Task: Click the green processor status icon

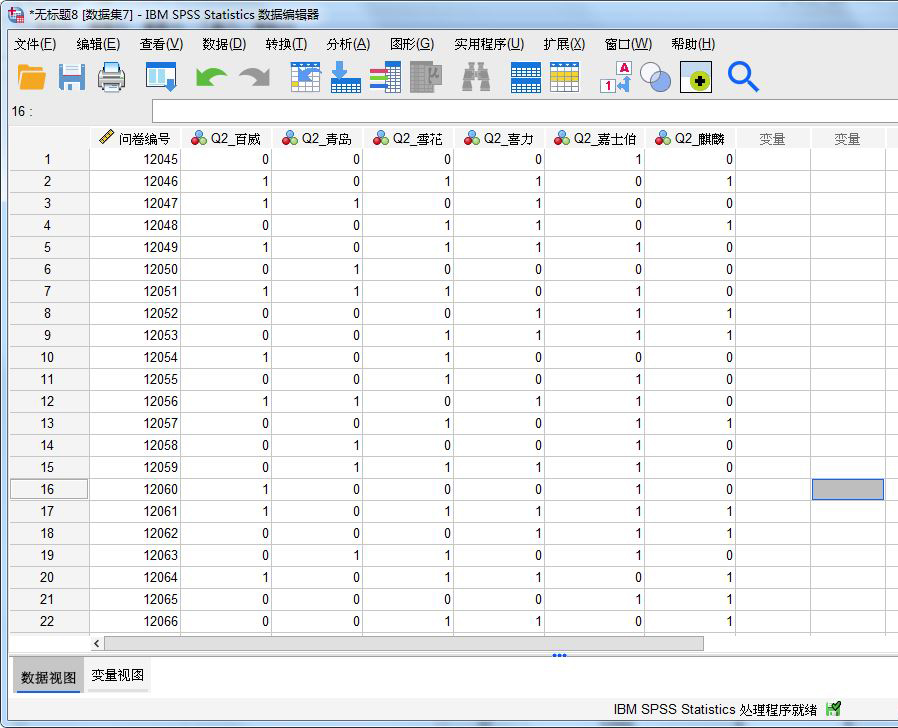Action: [x=833, y=709]
